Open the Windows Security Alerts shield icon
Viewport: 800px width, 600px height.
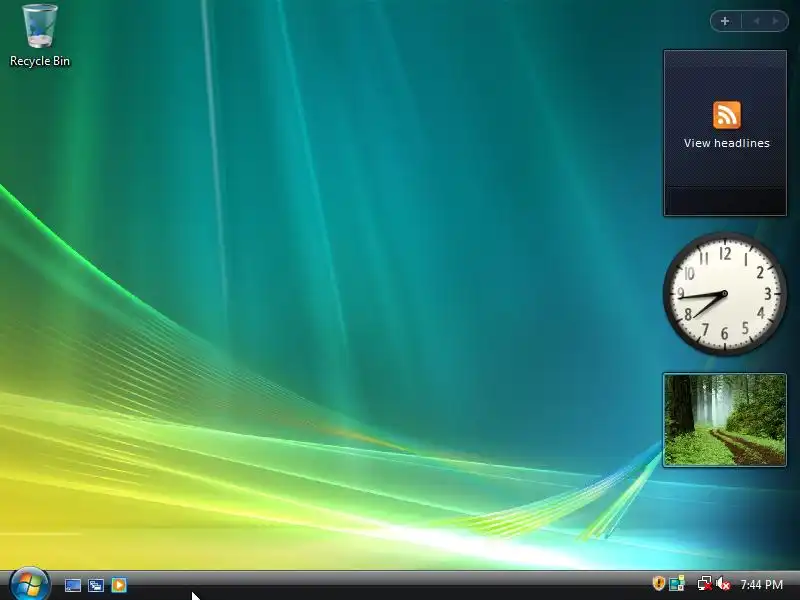(659, 583)
